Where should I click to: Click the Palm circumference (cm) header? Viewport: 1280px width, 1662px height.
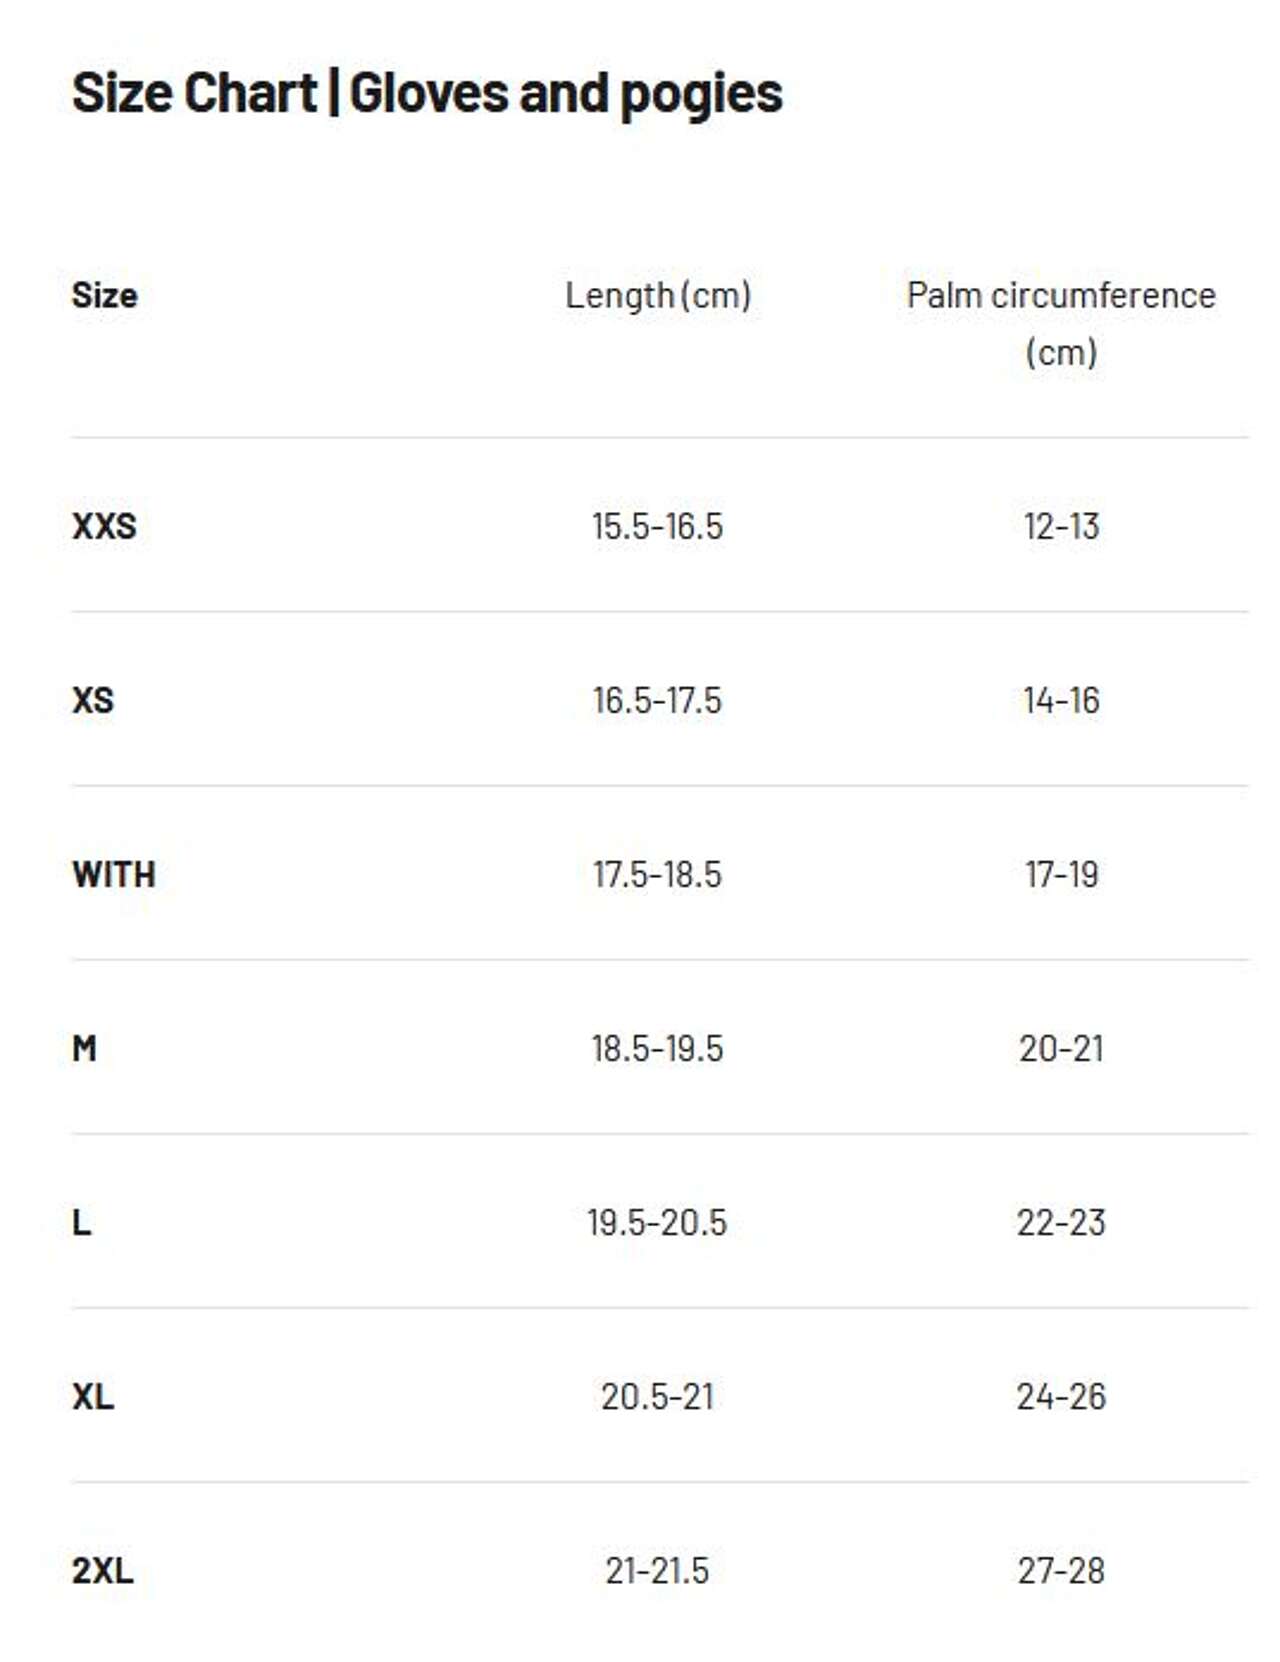coord(1061,322)
